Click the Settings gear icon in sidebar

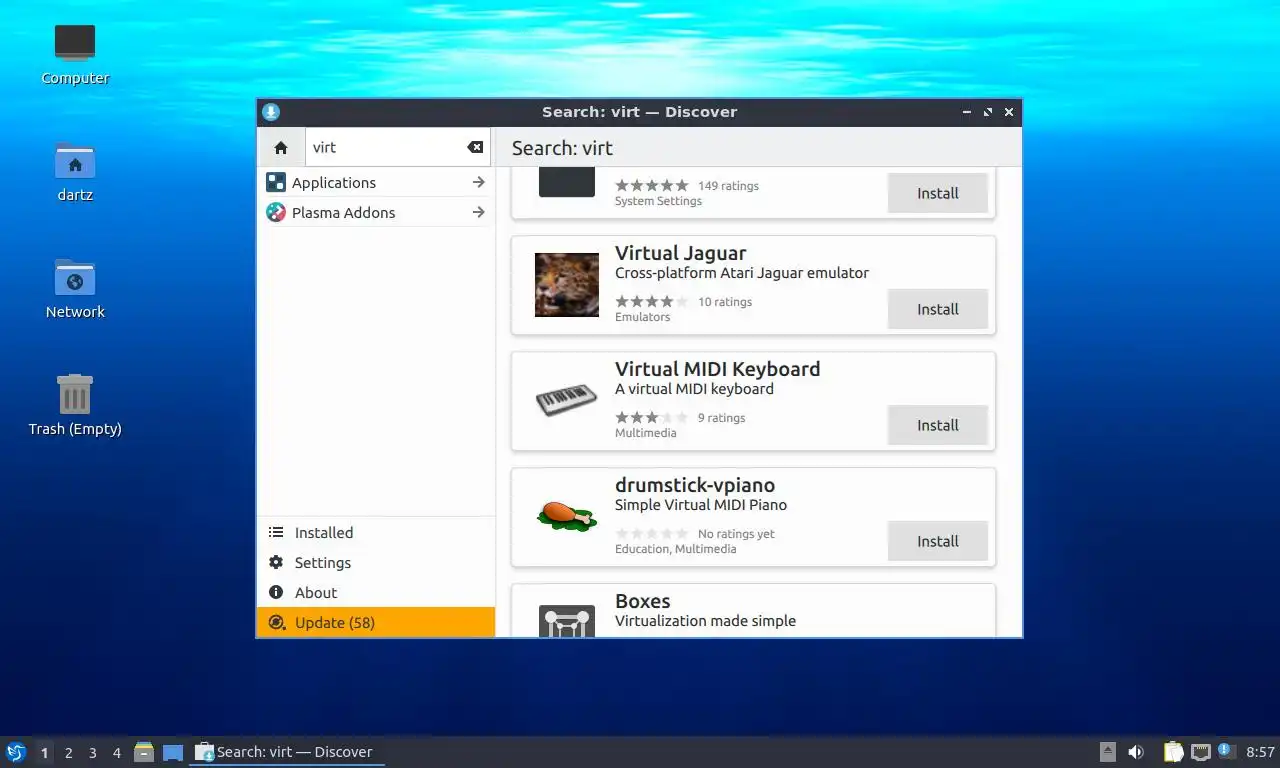tap(276, 563)
